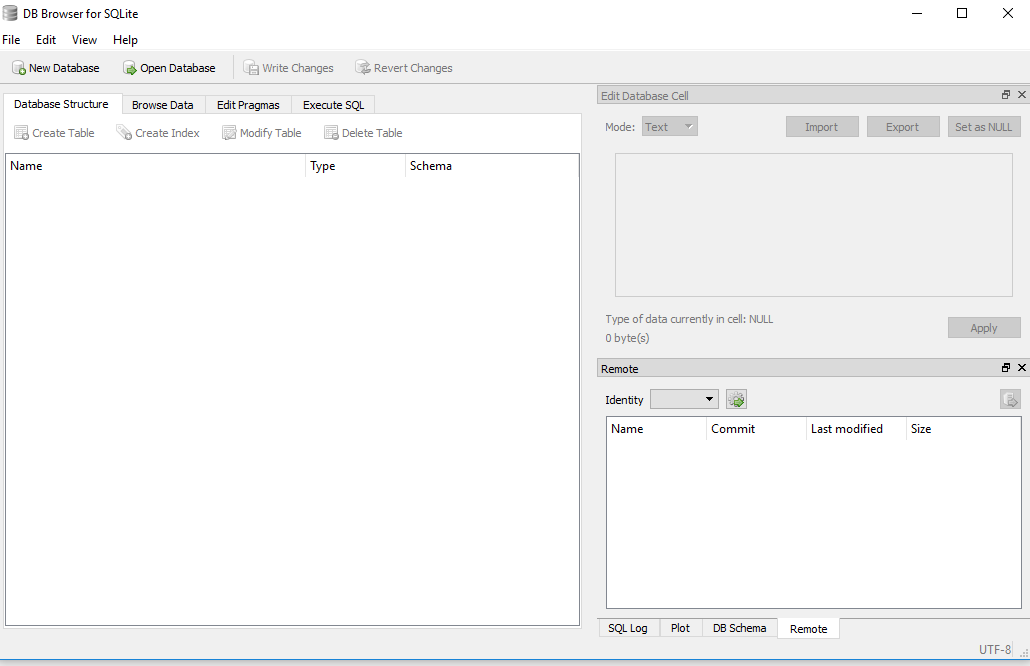Click the Size column header
The height and width of the screenshot is (666, 1030).
[x=963, y=429]
